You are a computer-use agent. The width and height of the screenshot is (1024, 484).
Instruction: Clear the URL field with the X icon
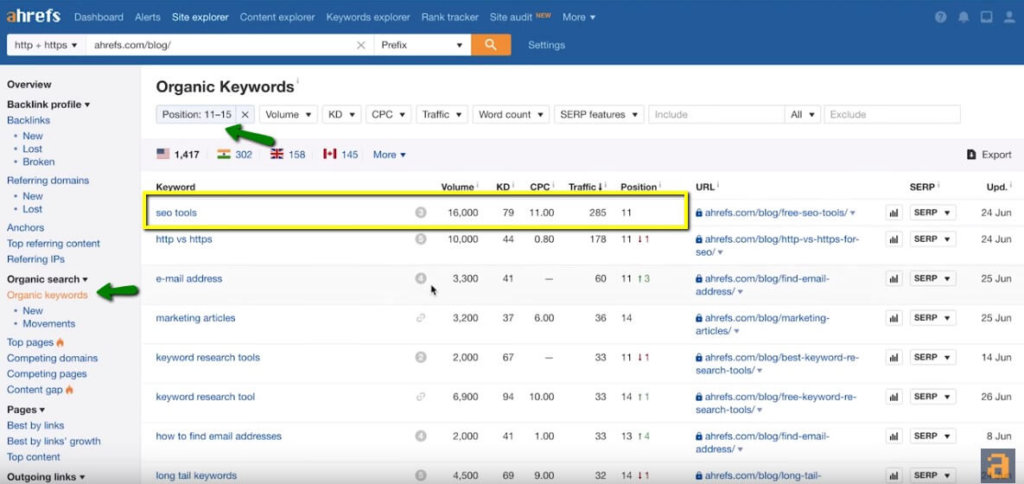[x=360, y=45]
